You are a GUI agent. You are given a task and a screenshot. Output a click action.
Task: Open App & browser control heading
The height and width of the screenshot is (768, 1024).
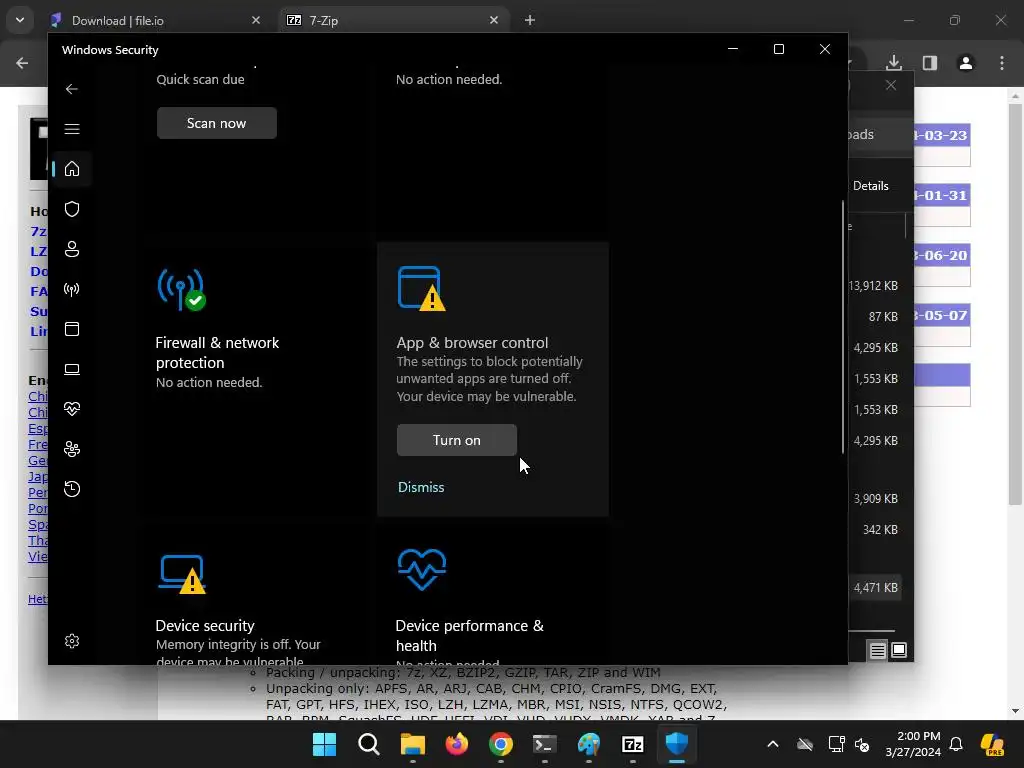[472, 343]
